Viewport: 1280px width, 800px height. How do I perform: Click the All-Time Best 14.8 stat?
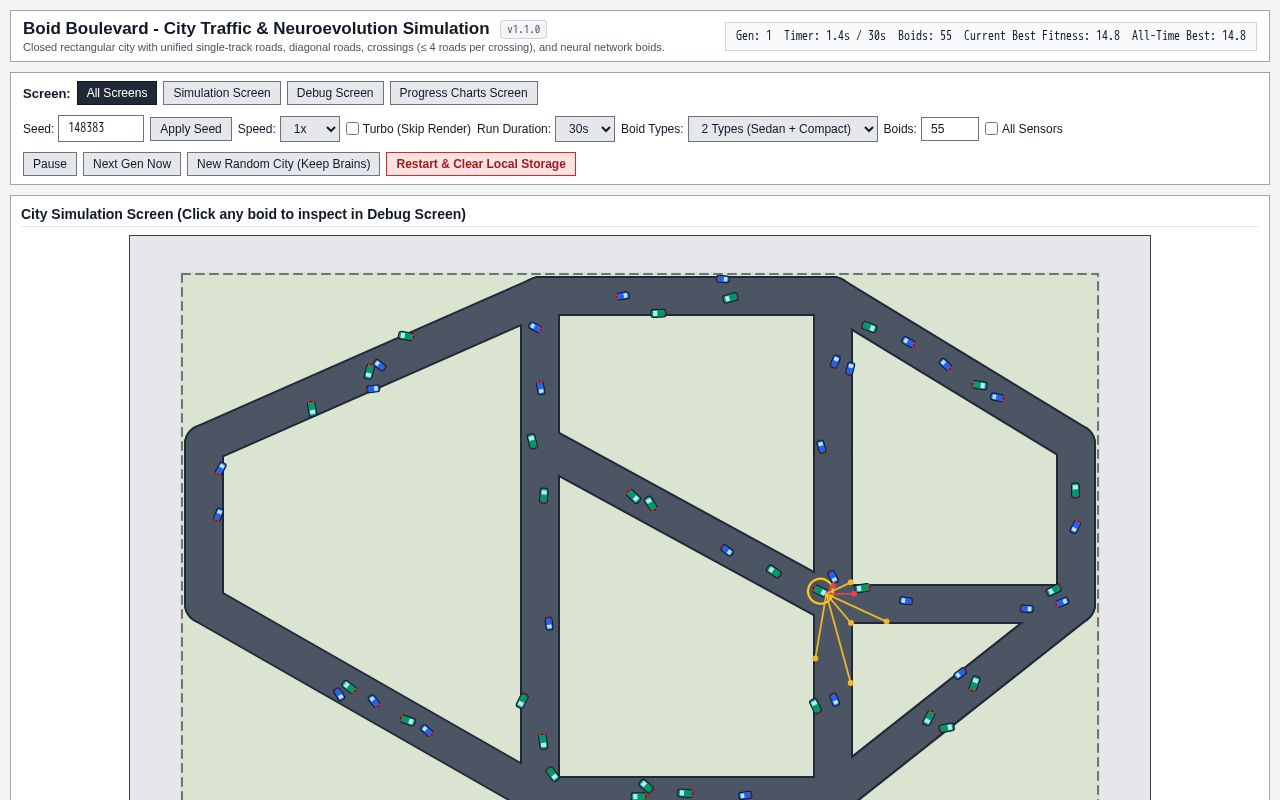coord(1189,36)
